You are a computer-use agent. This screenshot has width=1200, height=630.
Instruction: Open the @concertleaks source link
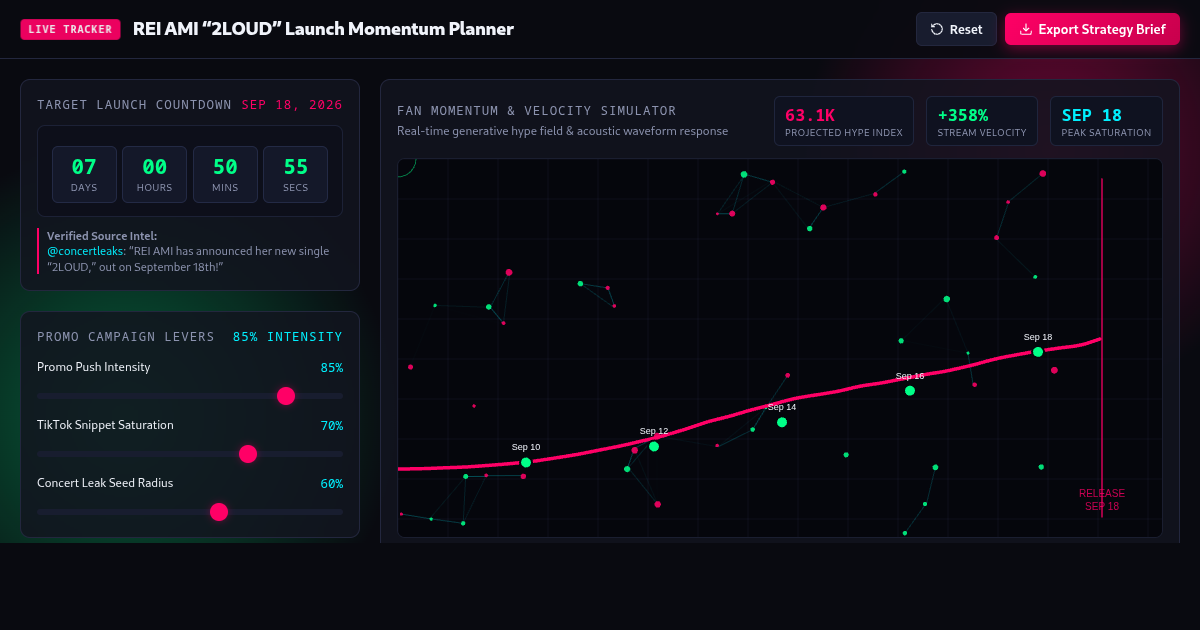(86, 251)
